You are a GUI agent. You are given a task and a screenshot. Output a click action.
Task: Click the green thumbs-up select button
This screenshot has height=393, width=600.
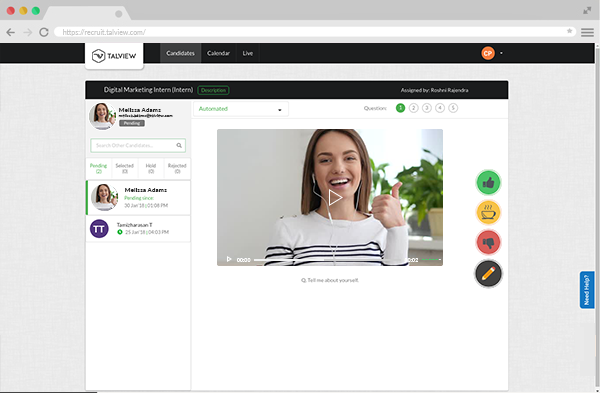pos(488,183)
